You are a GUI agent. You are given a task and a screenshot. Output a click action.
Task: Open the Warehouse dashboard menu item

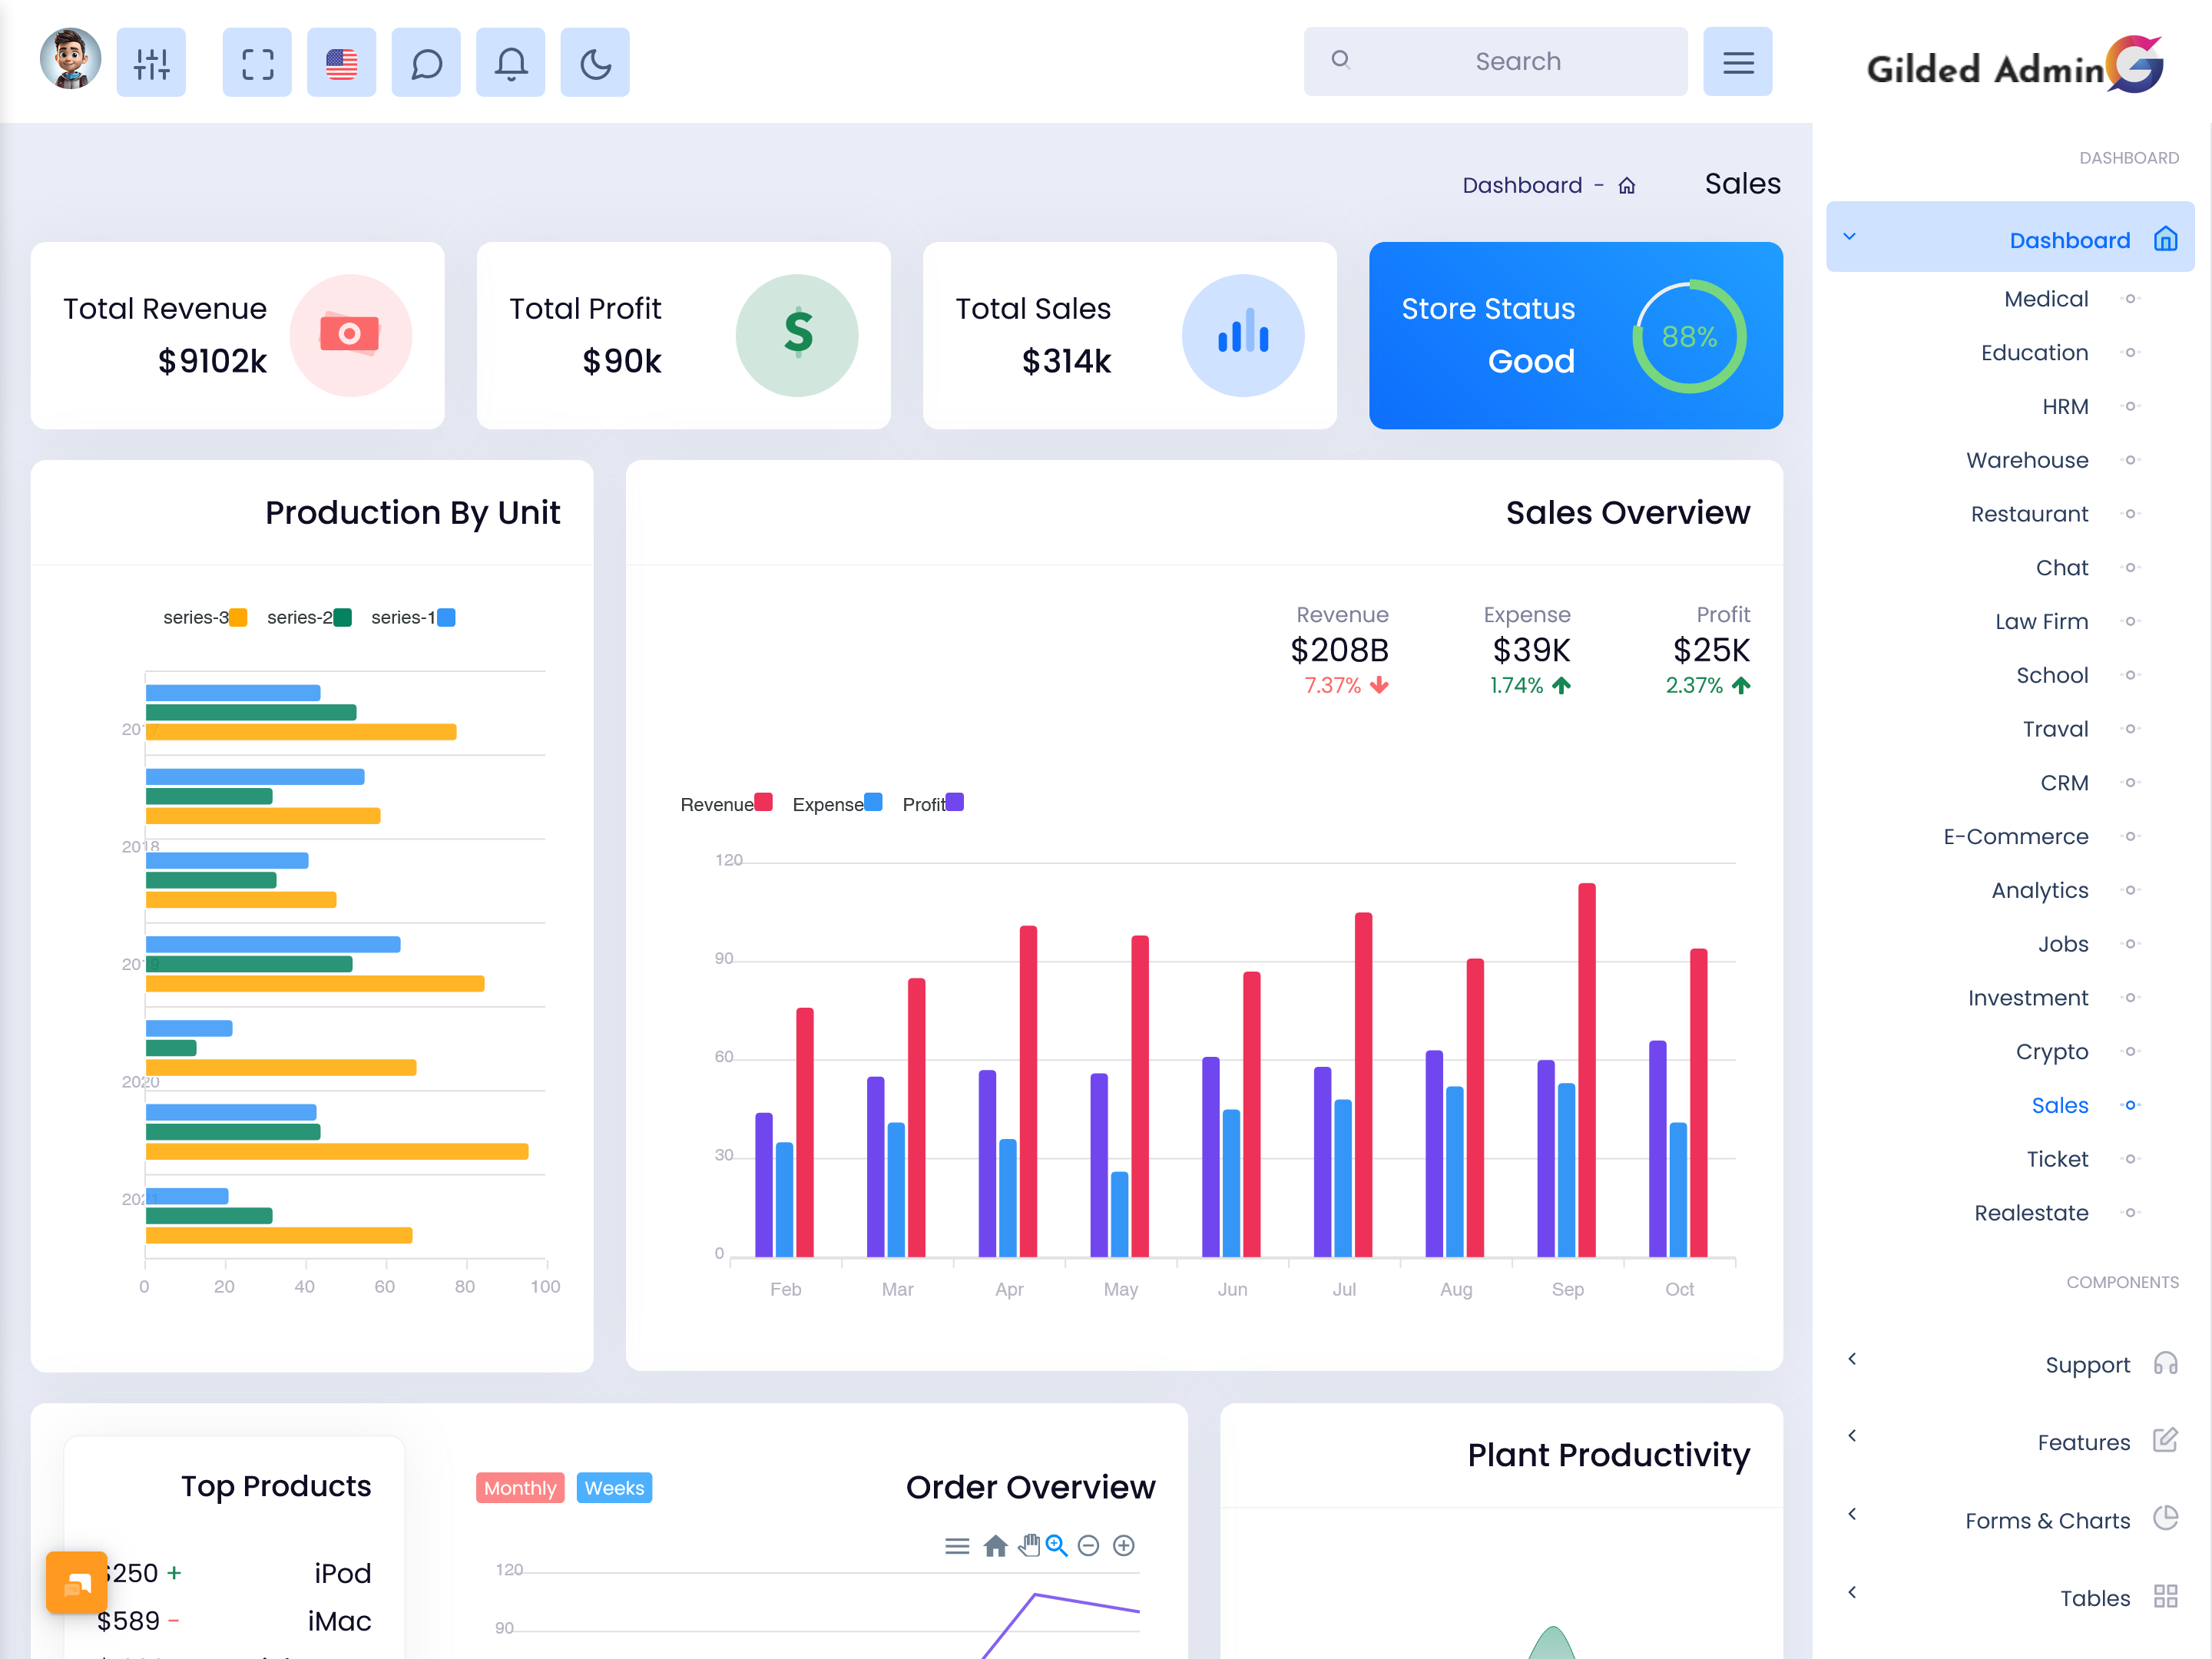point(2026,460)
